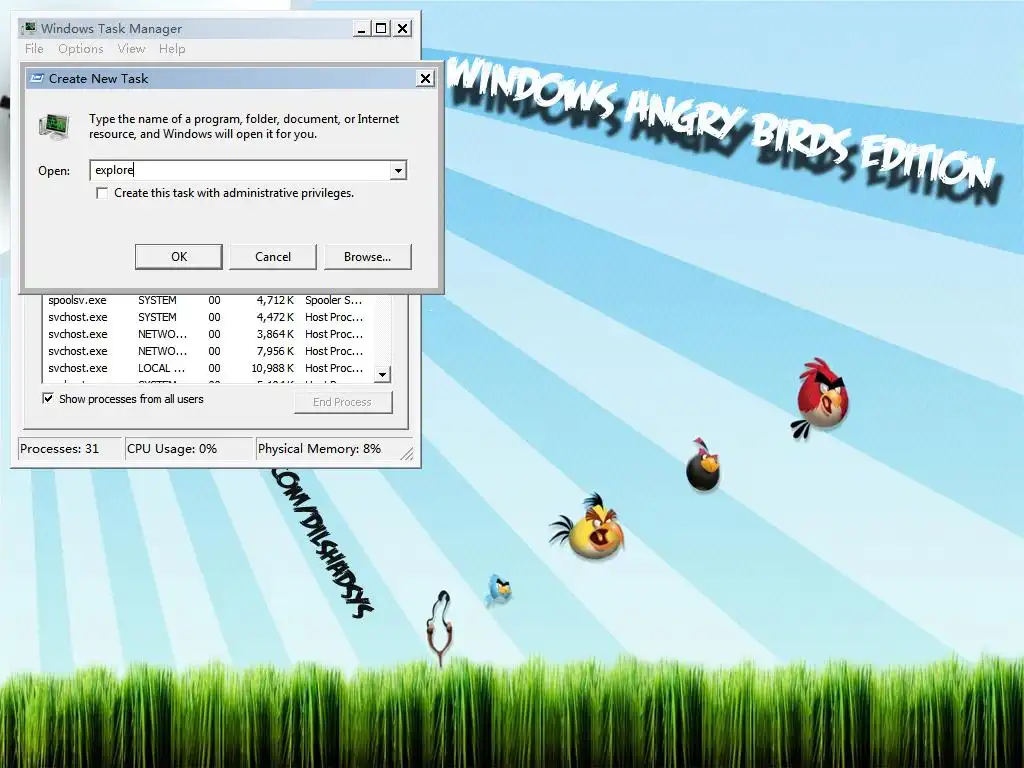Select the svchost.exe row using 7,956 K

[x=208, y=351]
